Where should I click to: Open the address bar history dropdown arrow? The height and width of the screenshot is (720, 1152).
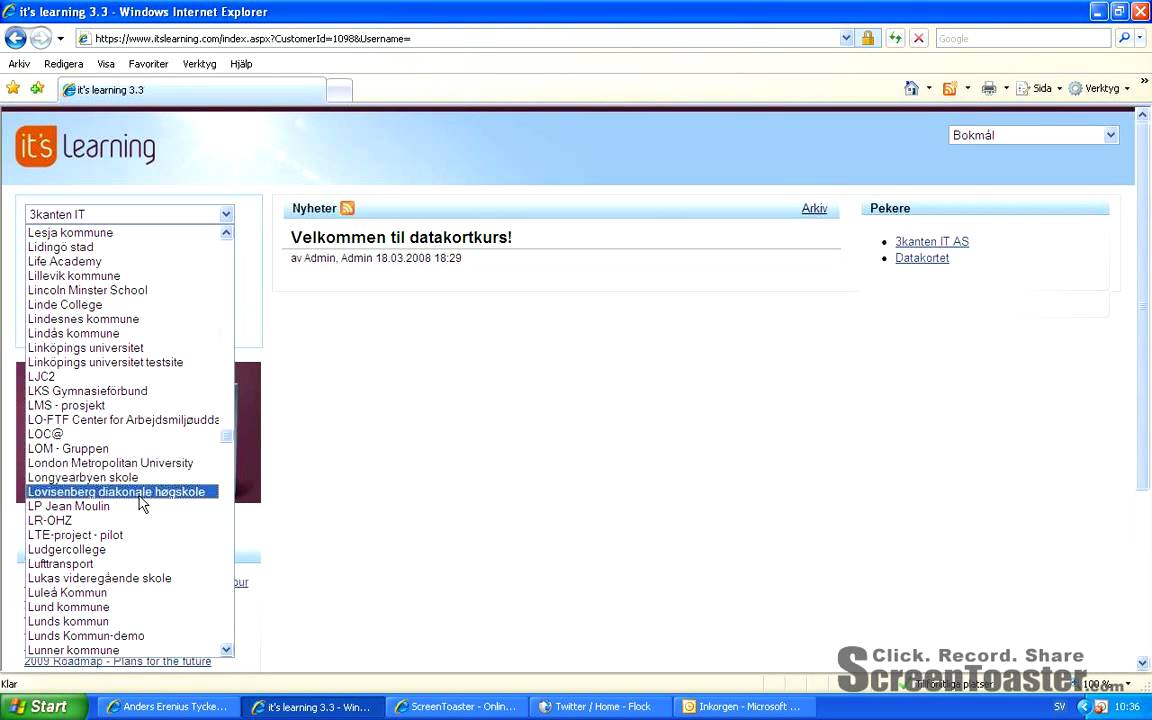846,38
